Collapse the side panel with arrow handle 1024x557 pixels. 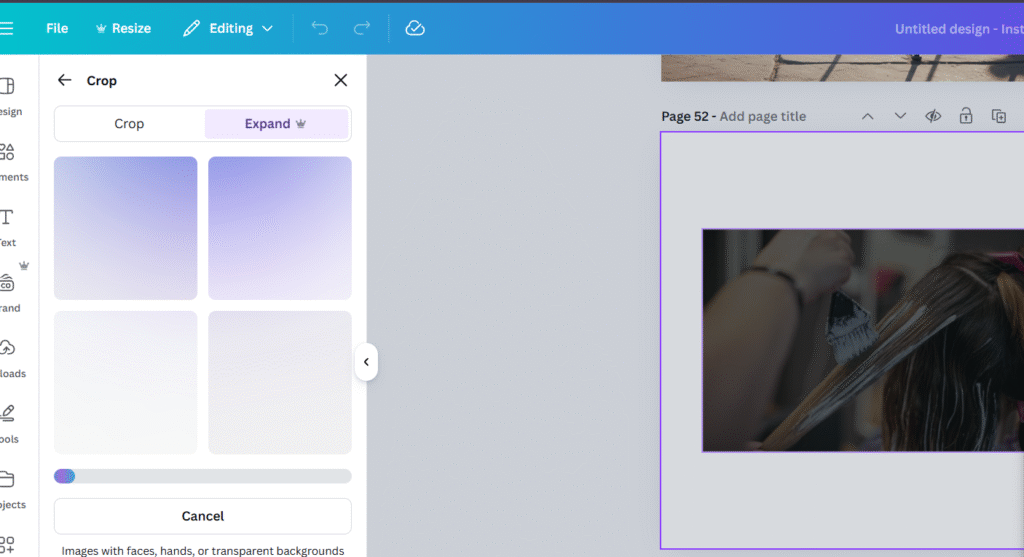click(x=366, y=362)
